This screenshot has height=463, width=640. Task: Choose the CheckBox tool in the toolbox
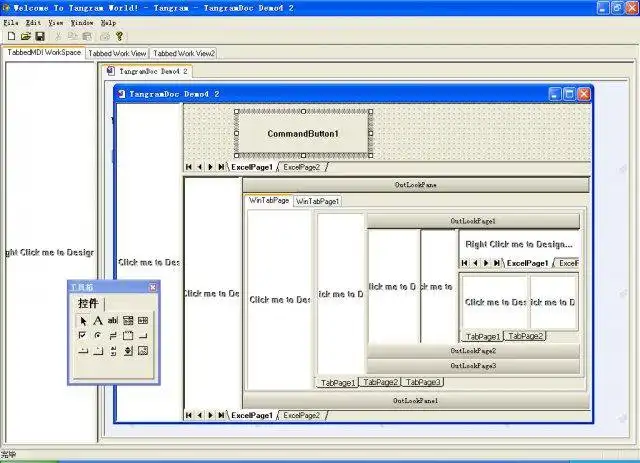(82, 336)
